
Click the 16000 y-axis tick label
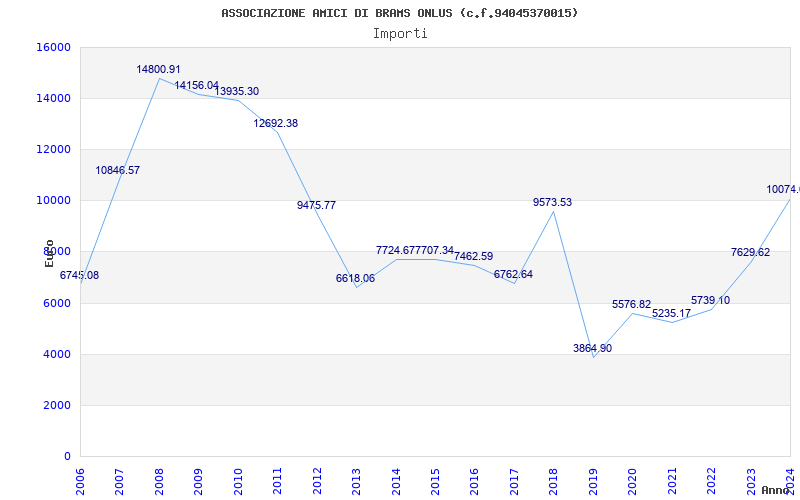point(54,47)
